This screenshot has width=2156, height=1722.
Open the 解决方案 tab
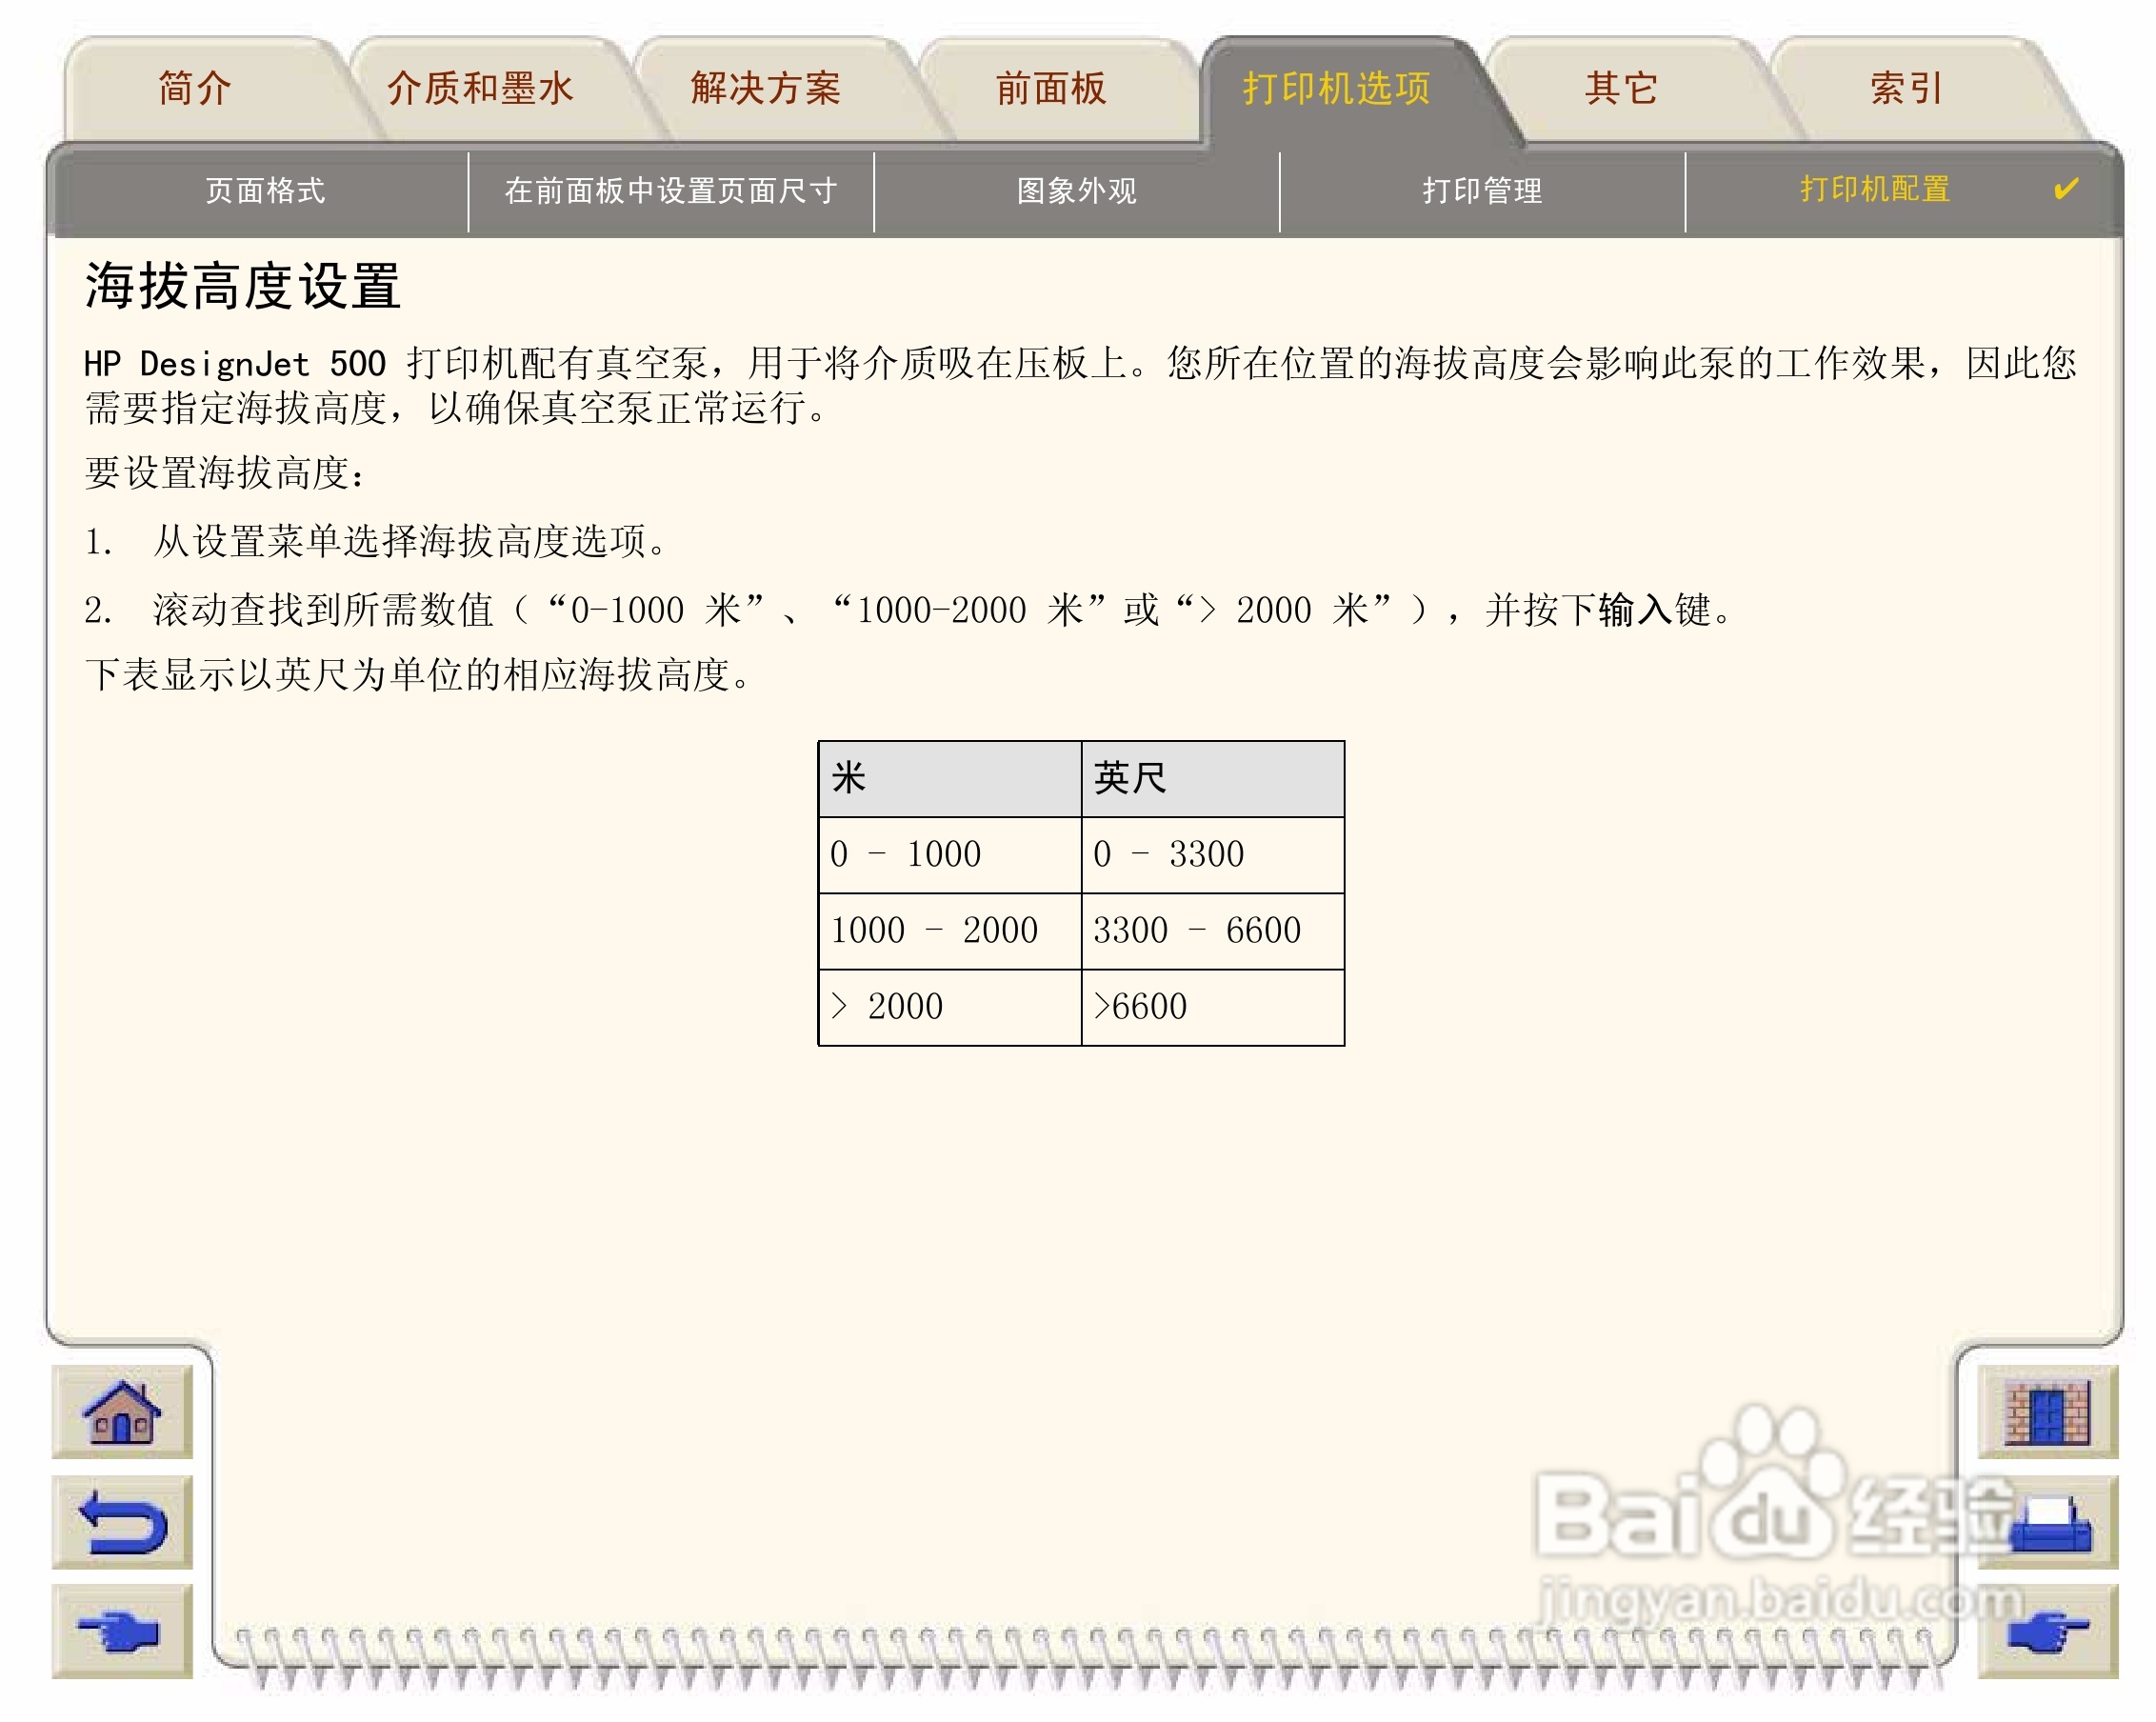(x=766, y=89)
